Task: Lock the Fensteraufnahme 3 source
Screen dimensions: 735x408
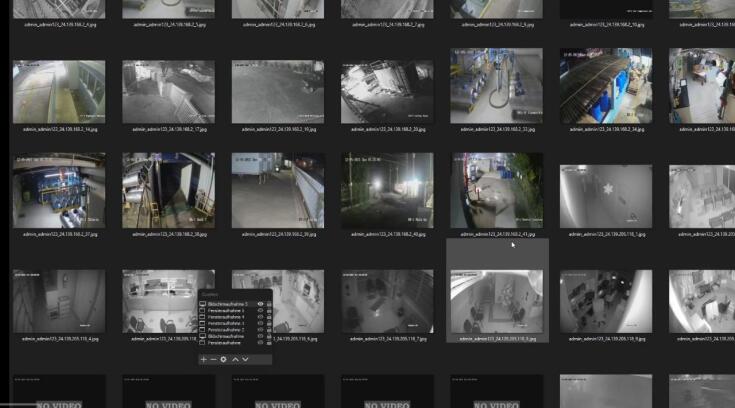Action: (x=269, y=310)
